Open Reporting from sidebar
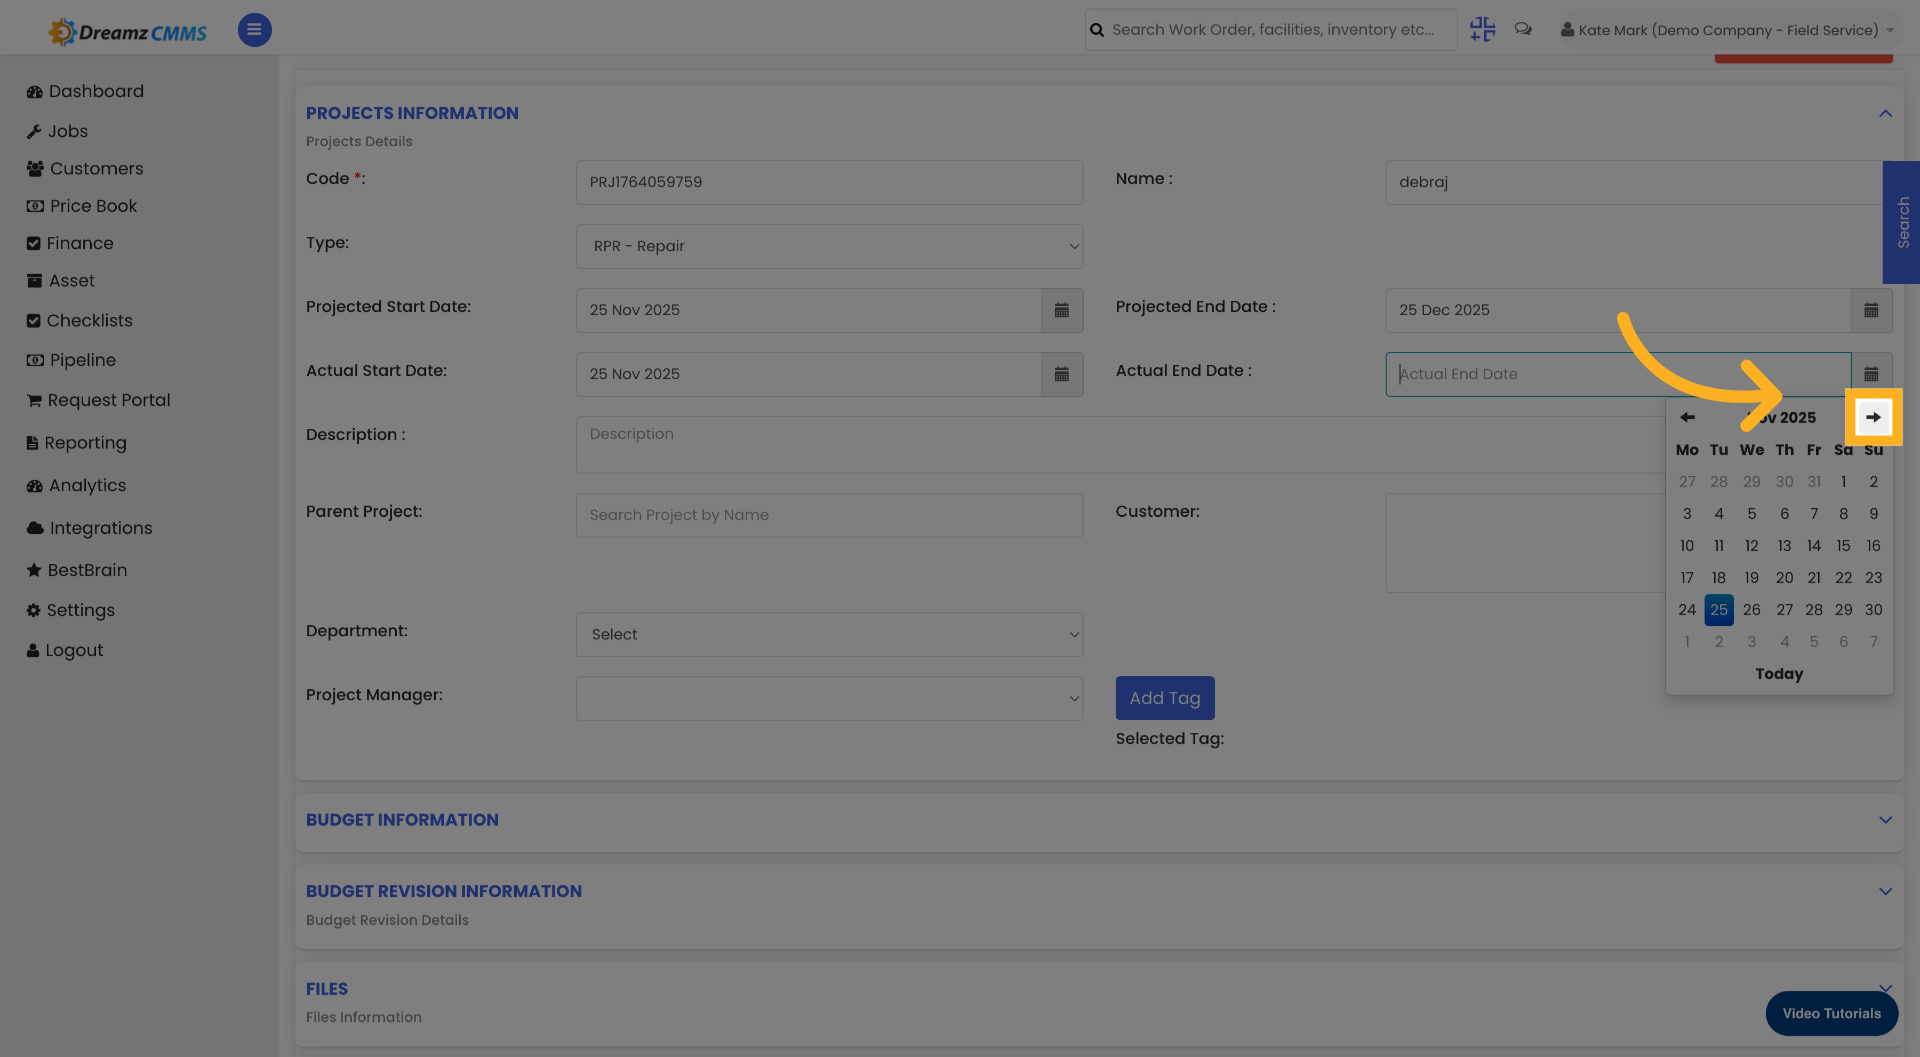The width and height of the screenshot is (1920, 1057). (x=76, y=443)
